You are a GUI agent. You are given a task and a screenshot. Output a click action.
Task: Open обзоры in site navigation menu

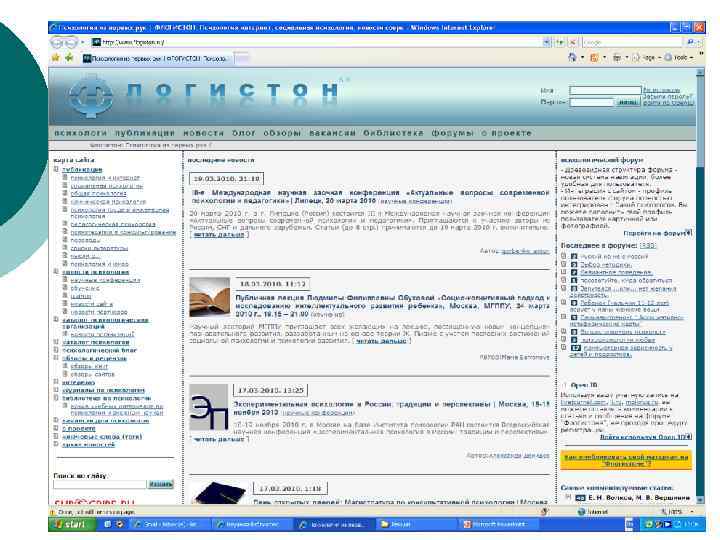[282, 133]
